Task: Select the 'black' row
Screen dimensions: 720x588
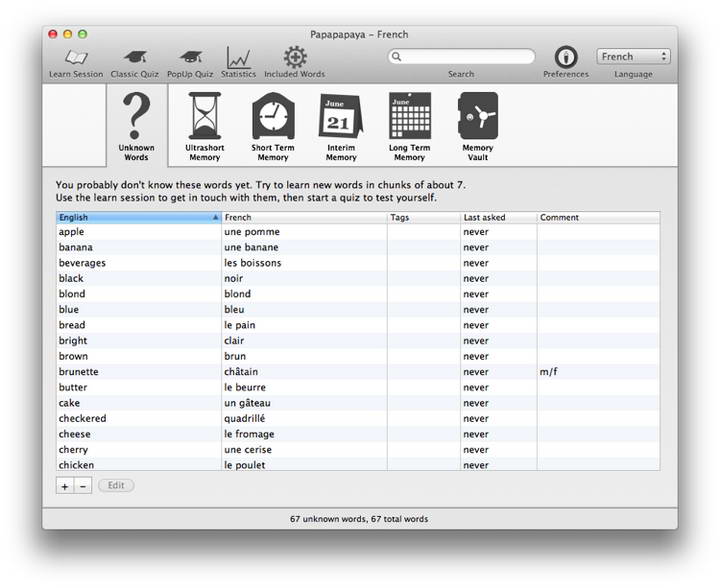Action: coord(358,279)
